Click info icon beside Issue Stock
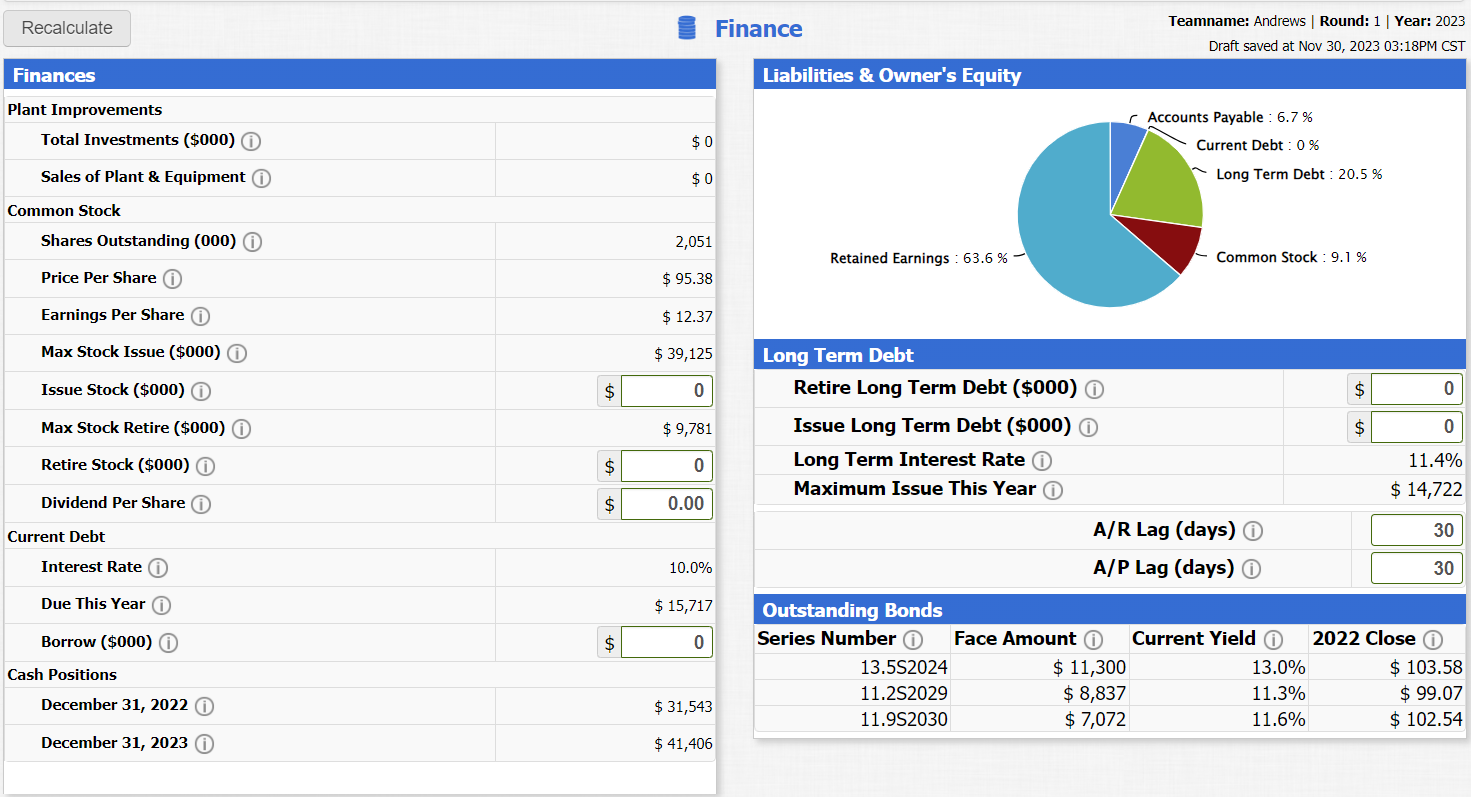Image resolution: width=1471 pixels, height=797 pixels. [201, 391]
